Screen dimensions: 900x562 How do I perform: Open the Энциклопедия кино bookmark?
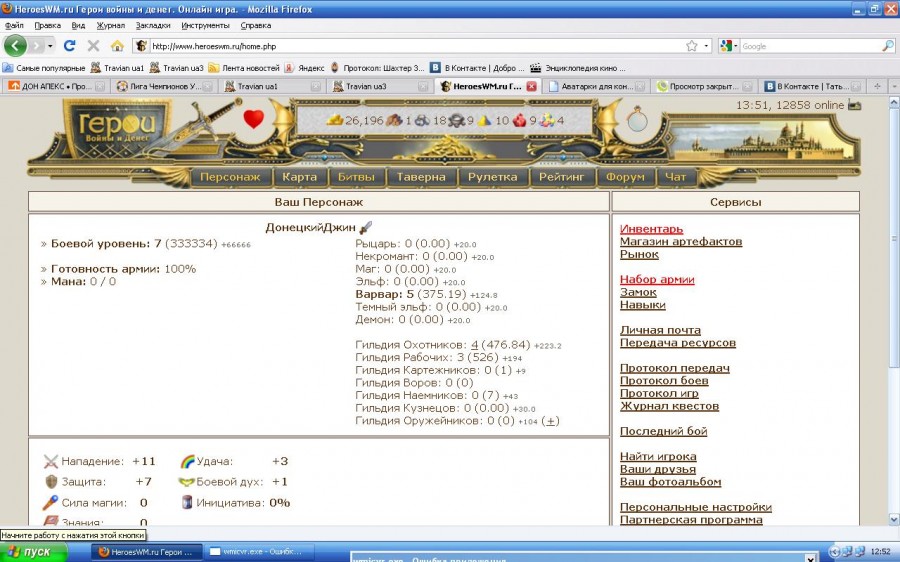click(578, 68)
